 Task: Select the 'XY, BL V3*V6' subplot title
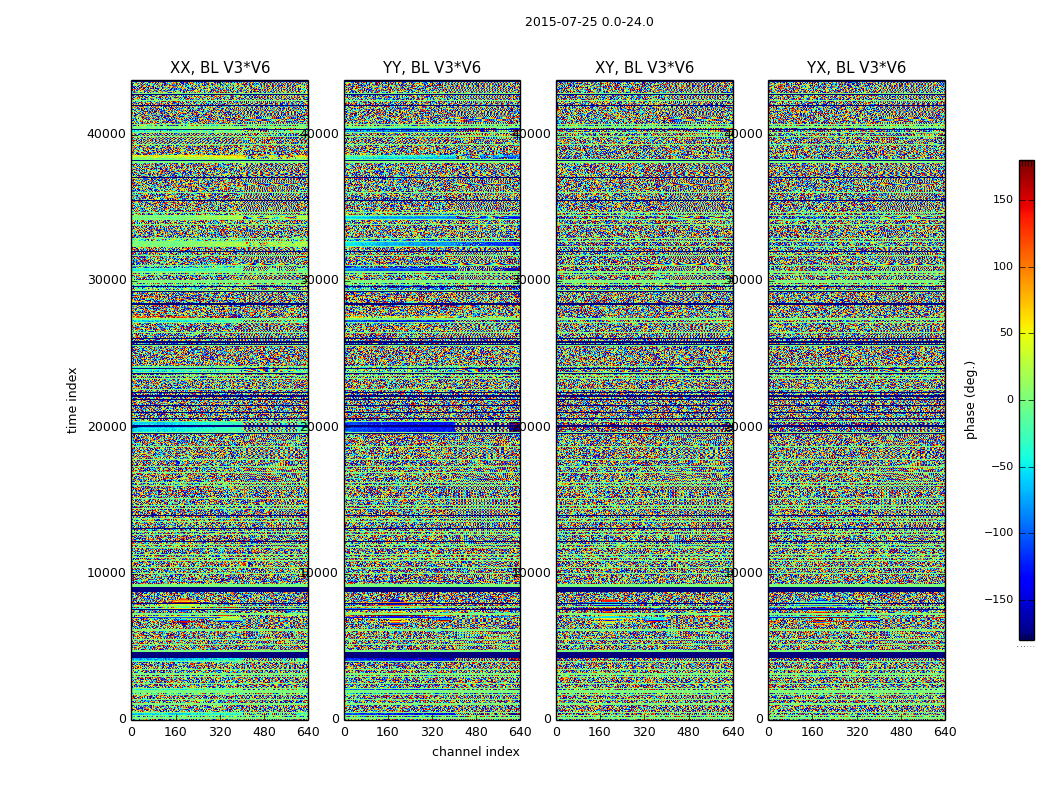(x=644, y=68)
